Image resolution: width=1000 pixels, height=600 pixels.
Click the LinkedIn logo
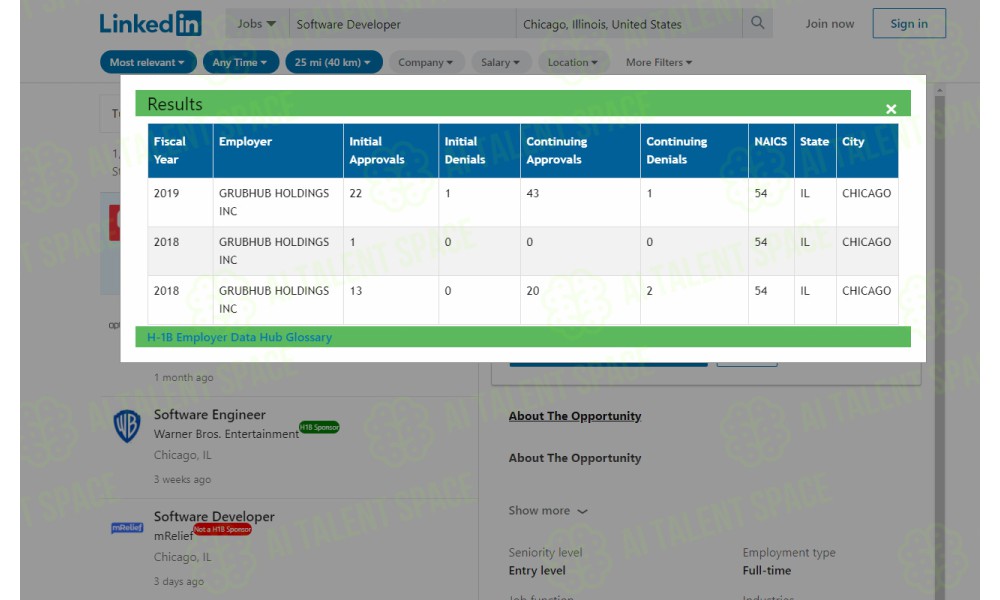coord(151,24)
